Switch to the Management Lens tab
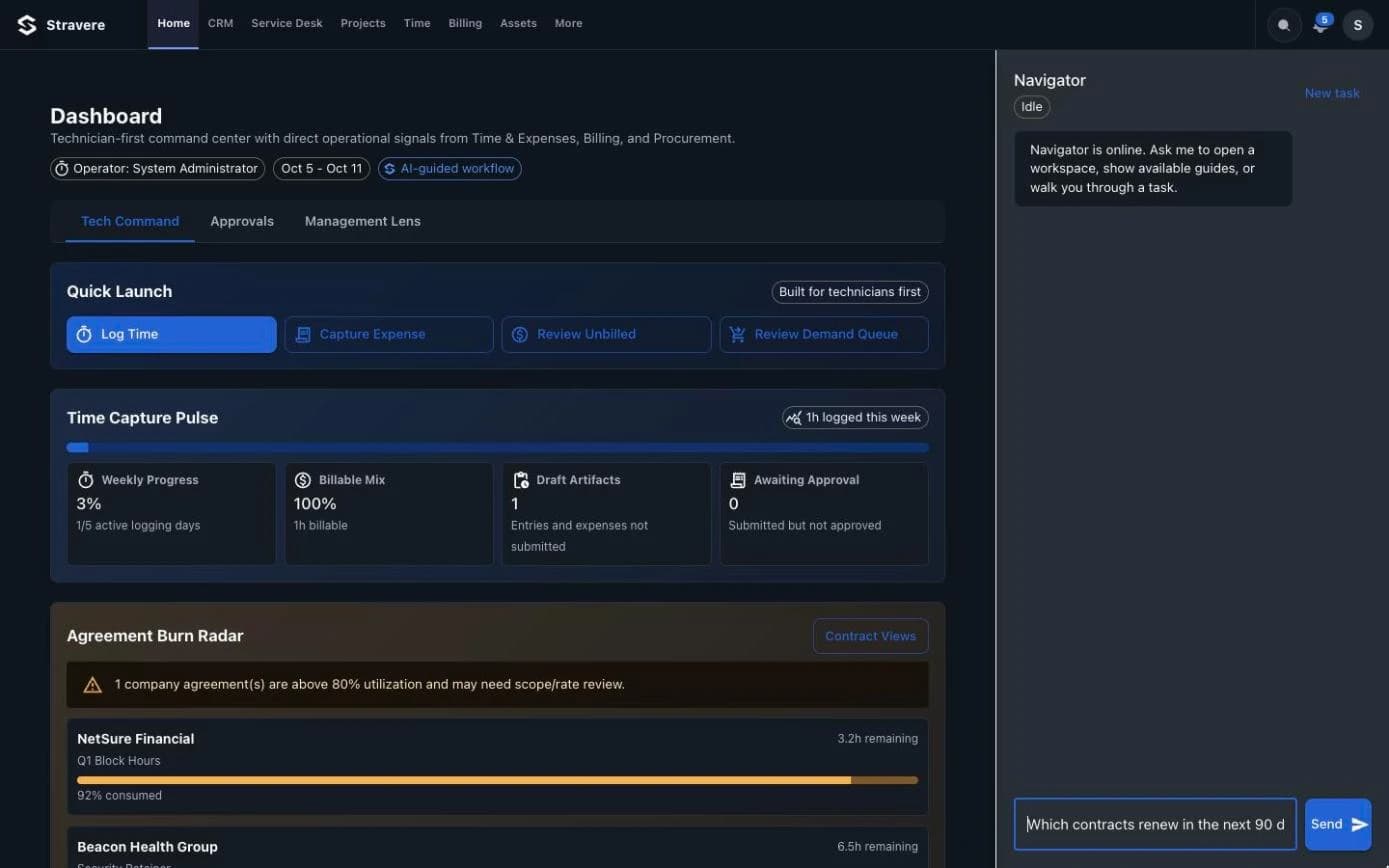 coord(363,221)
